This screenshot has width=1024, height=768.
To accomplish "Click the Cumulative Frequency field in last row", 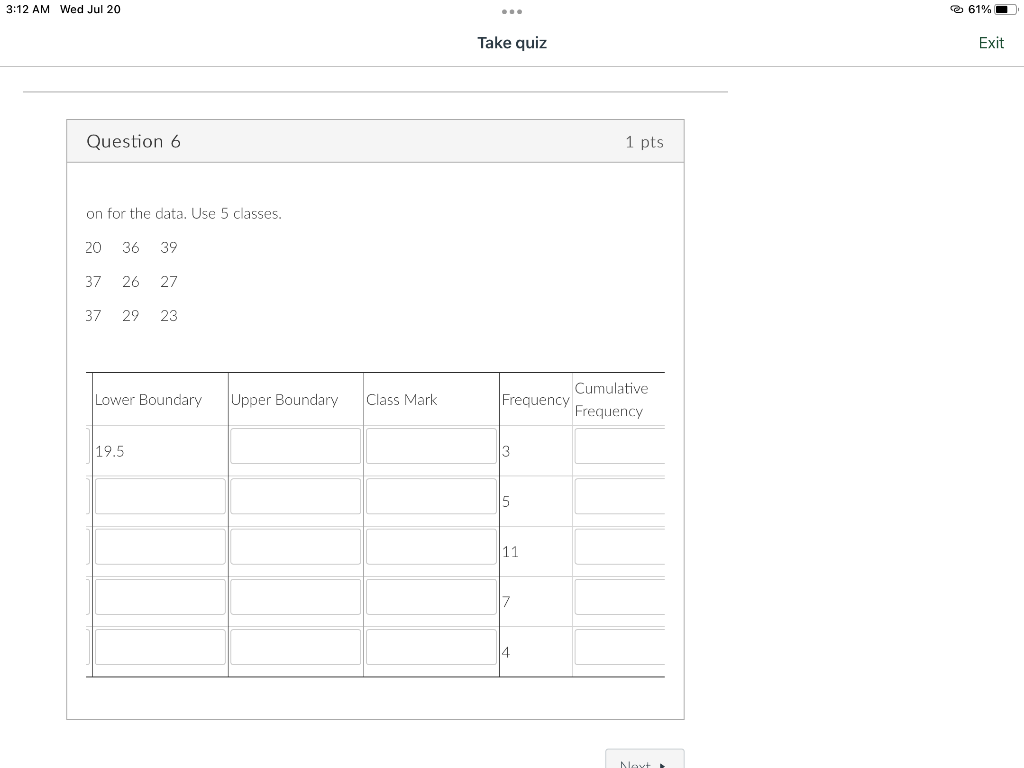I will 618,646.
